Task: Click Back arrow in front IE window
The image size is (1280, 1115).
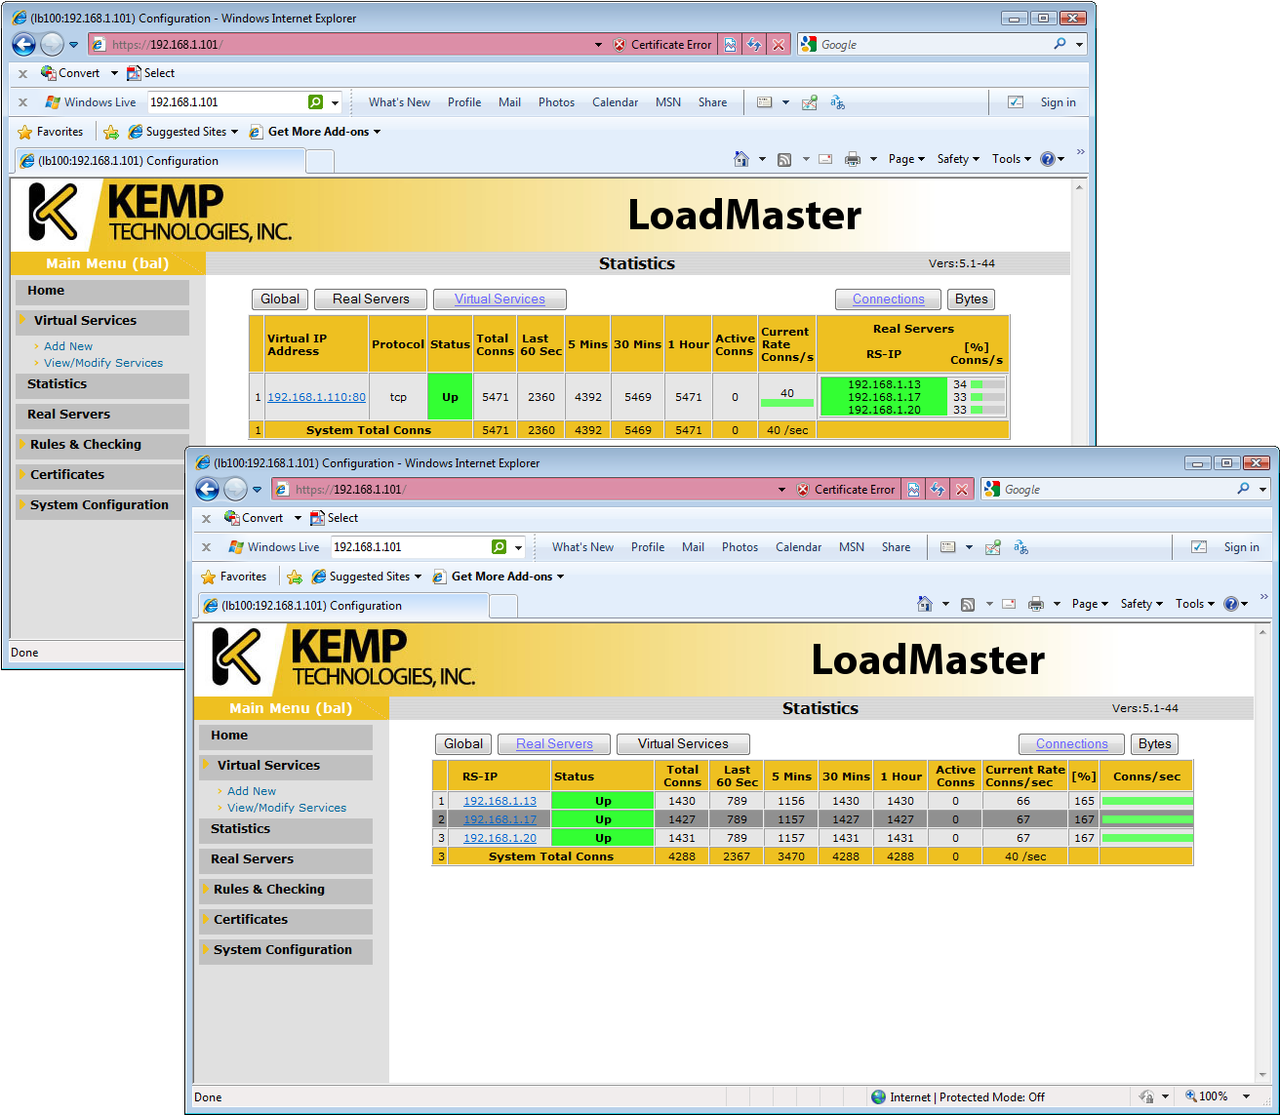Action: point(207,489)
